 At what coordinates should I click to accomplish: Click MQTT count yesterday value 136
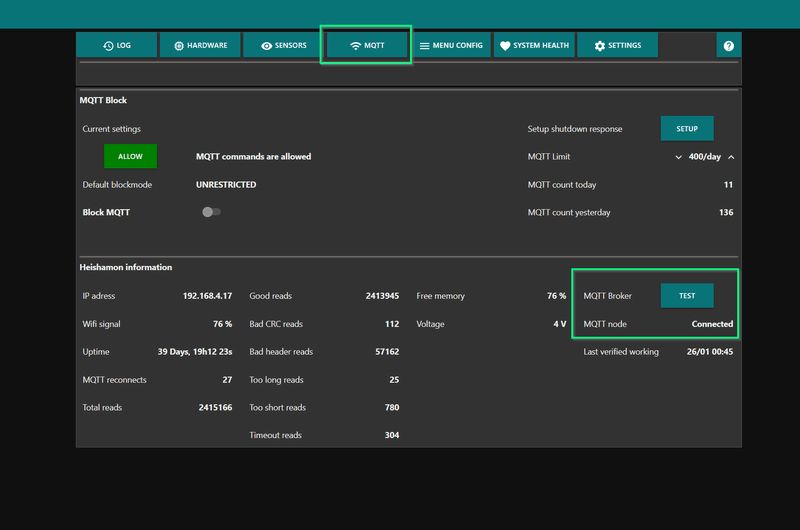coord(726,212)
